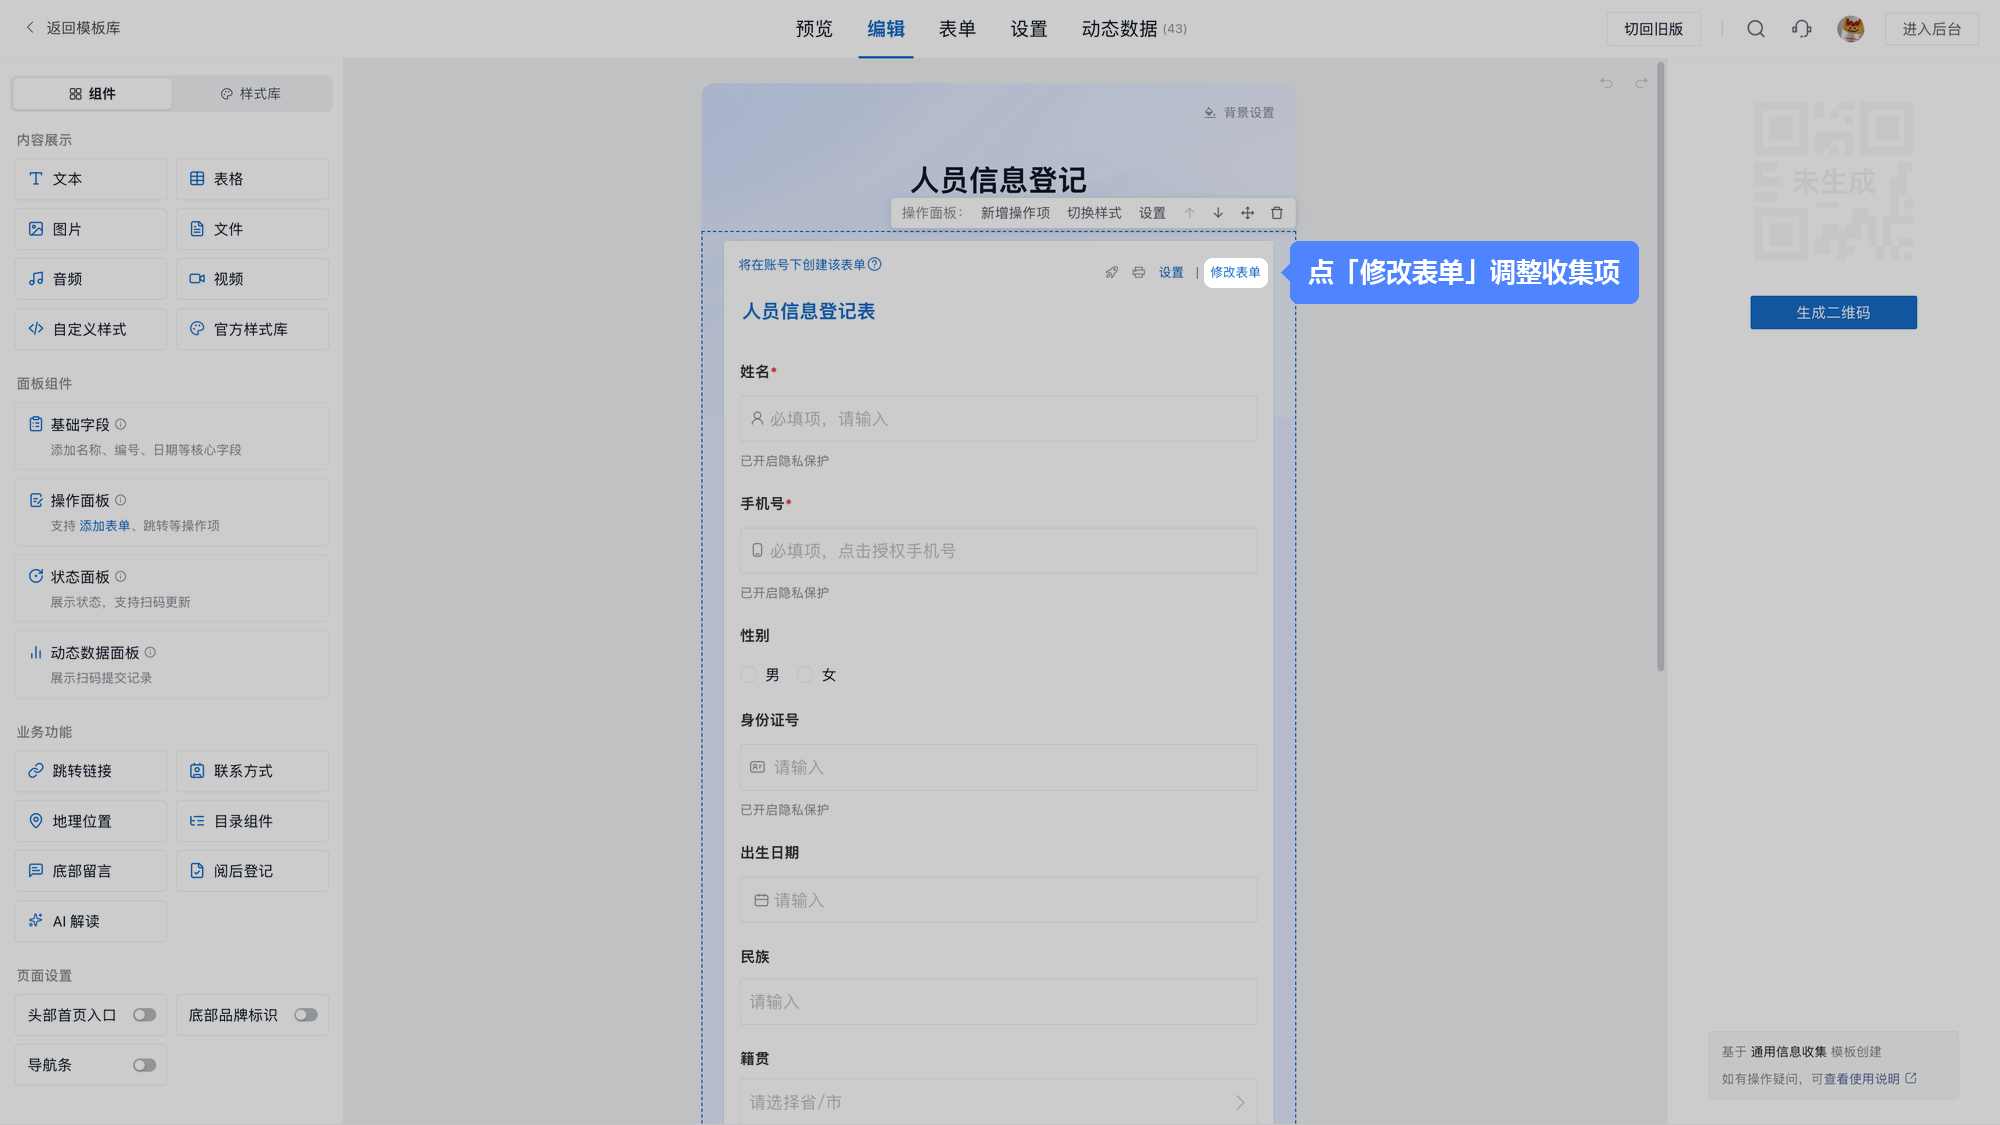The width and height of the screenshot is (2000, 1125).
Task: Open the 官方样式库 official style library
Action: pyautogui.click(x=252, y=329)
